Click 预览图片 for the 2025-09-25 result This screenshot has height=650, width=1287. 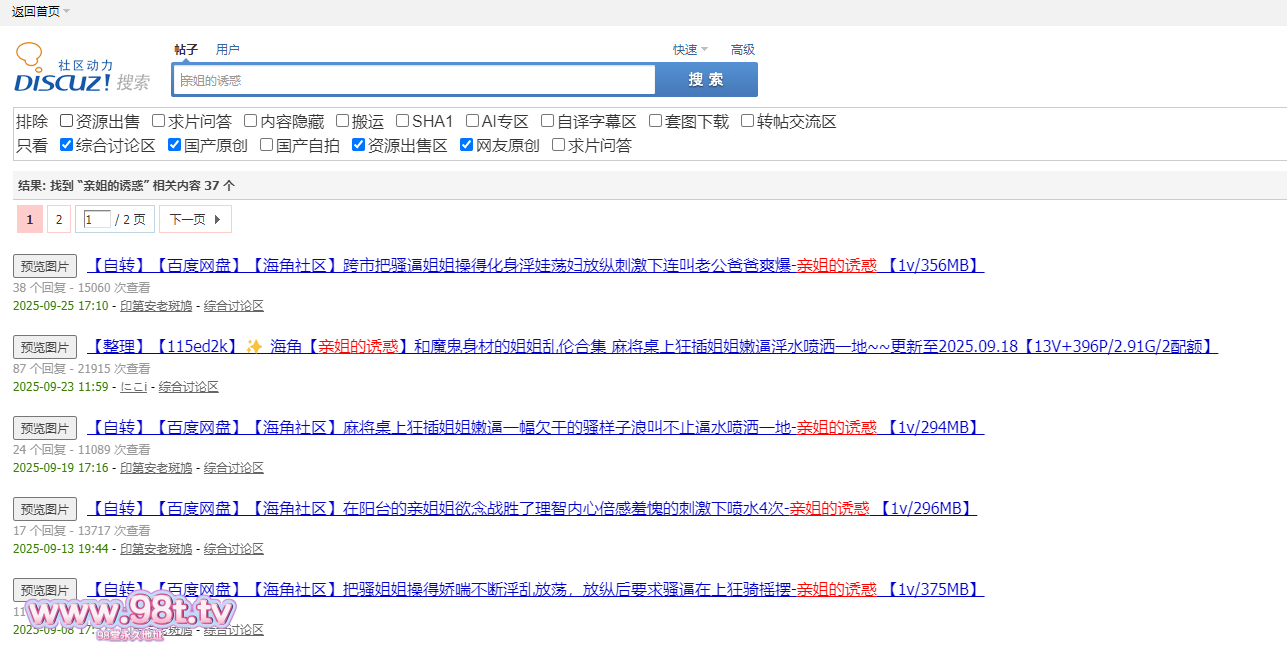click(x=45, y=266)
